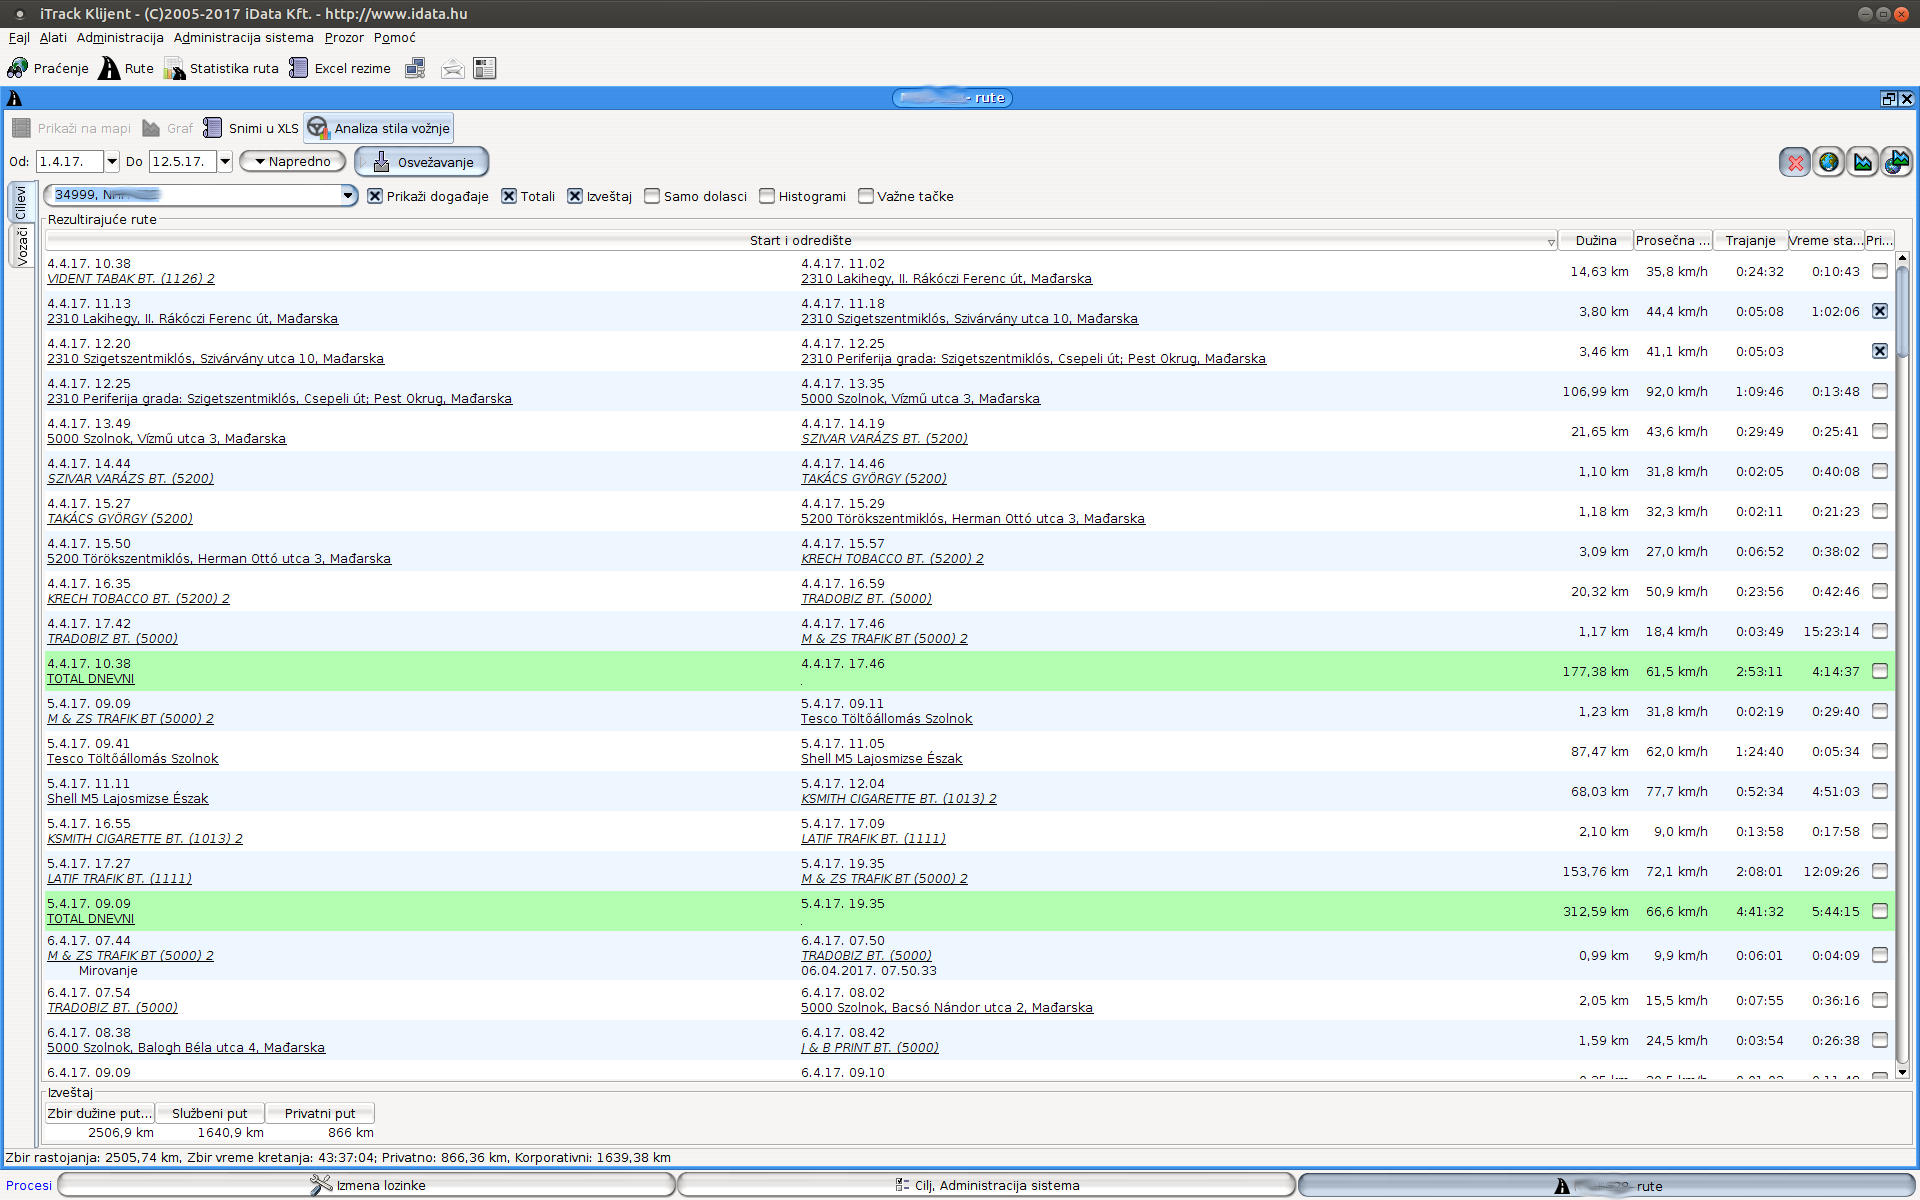Click the red X clear button
This screenshot has height=1200, width=1920.
pos(1795,162)
